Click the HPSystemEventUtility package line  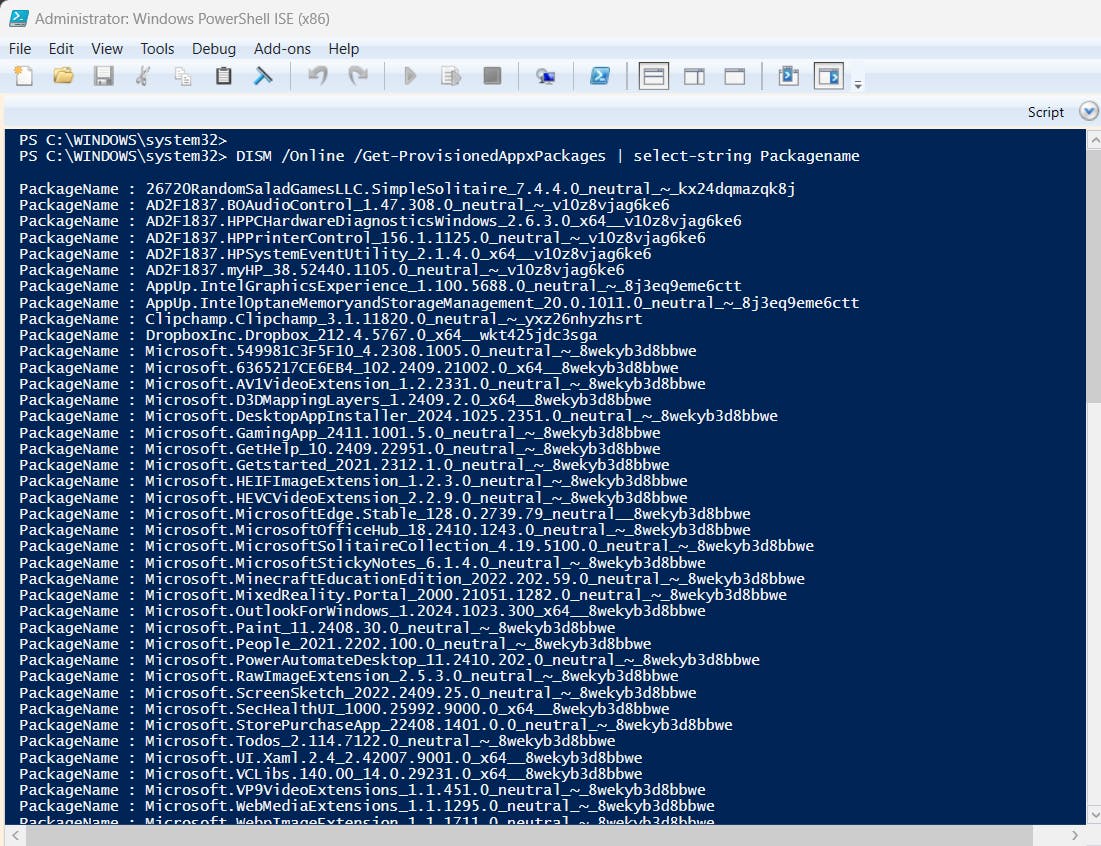335,254
